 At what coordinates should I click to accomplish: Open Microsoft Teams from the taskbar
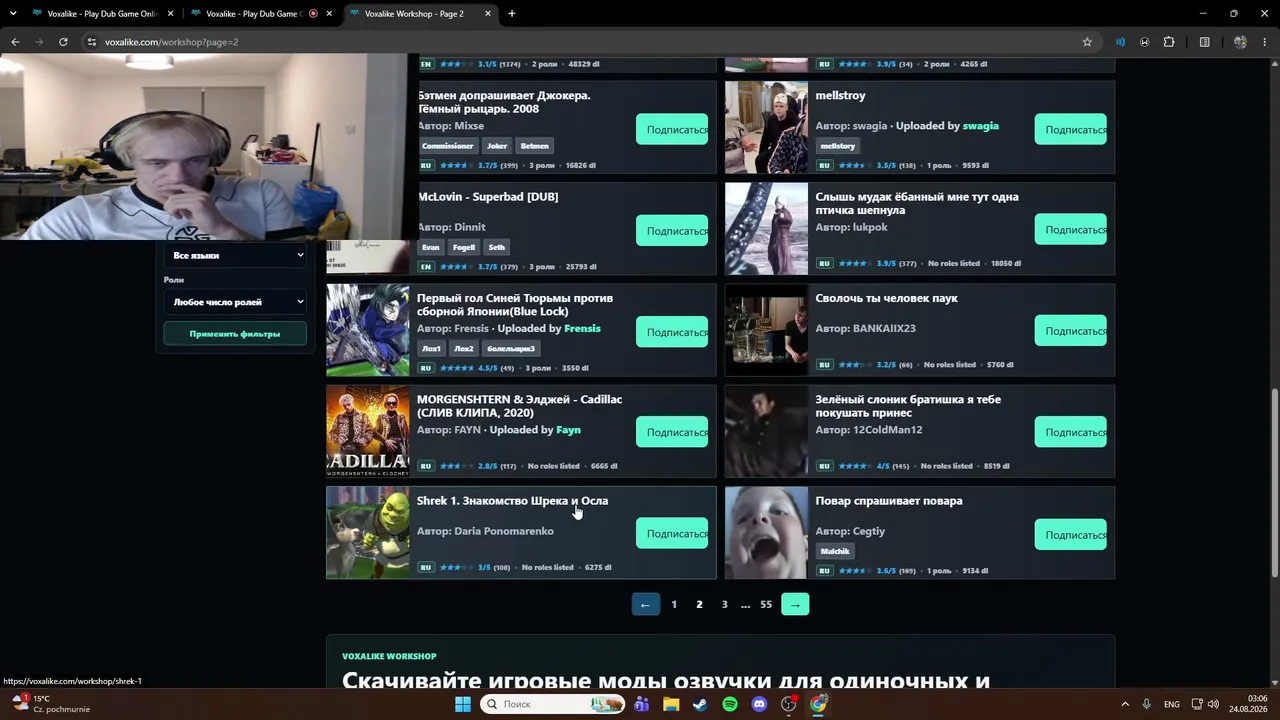tap(641, 704)
